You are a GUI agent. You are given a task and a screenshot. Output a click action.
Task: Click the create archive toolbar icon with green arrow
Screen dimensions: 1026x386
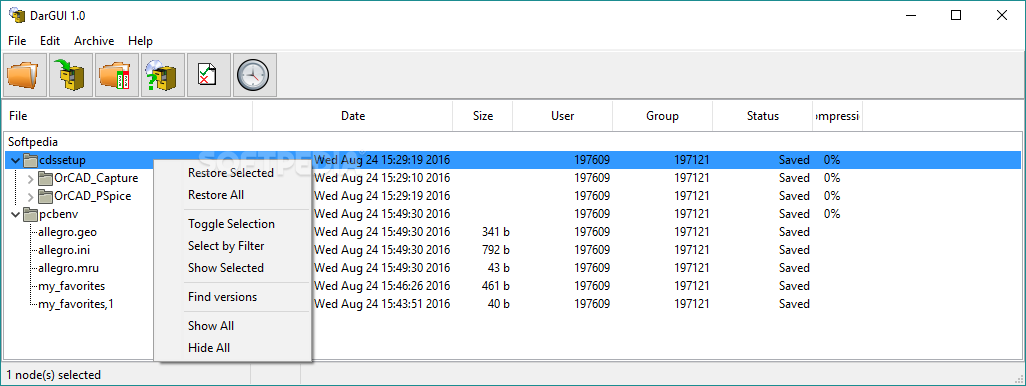71,75
